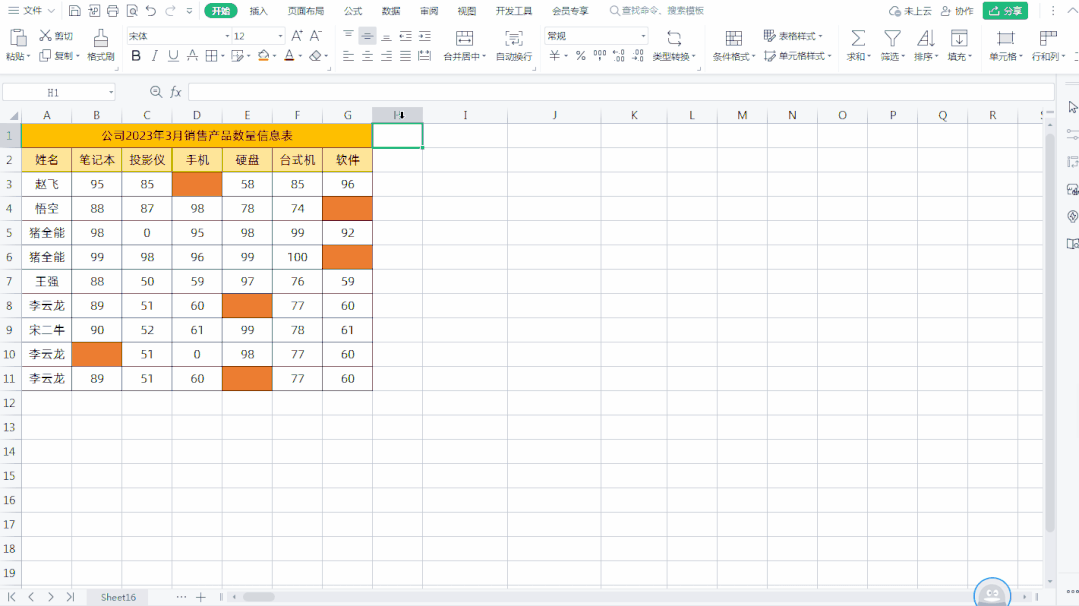
Task: Click the decrease indent icon
Action: [405, 36]
